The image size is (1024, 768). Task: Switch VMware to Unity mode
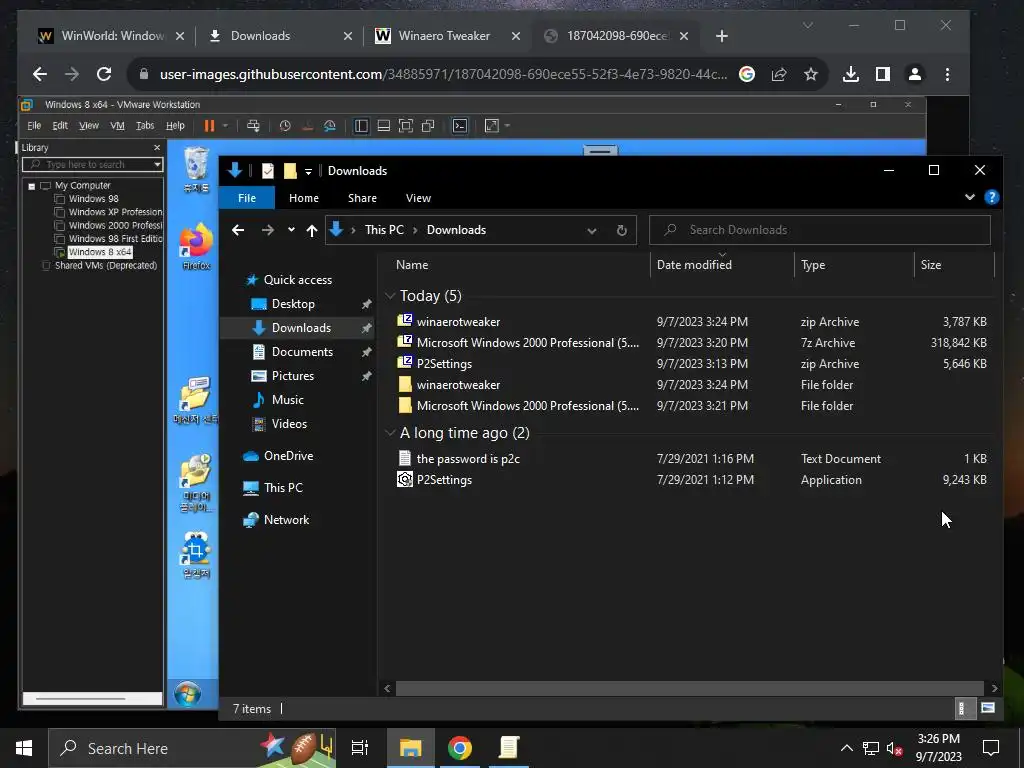[428, 125]
